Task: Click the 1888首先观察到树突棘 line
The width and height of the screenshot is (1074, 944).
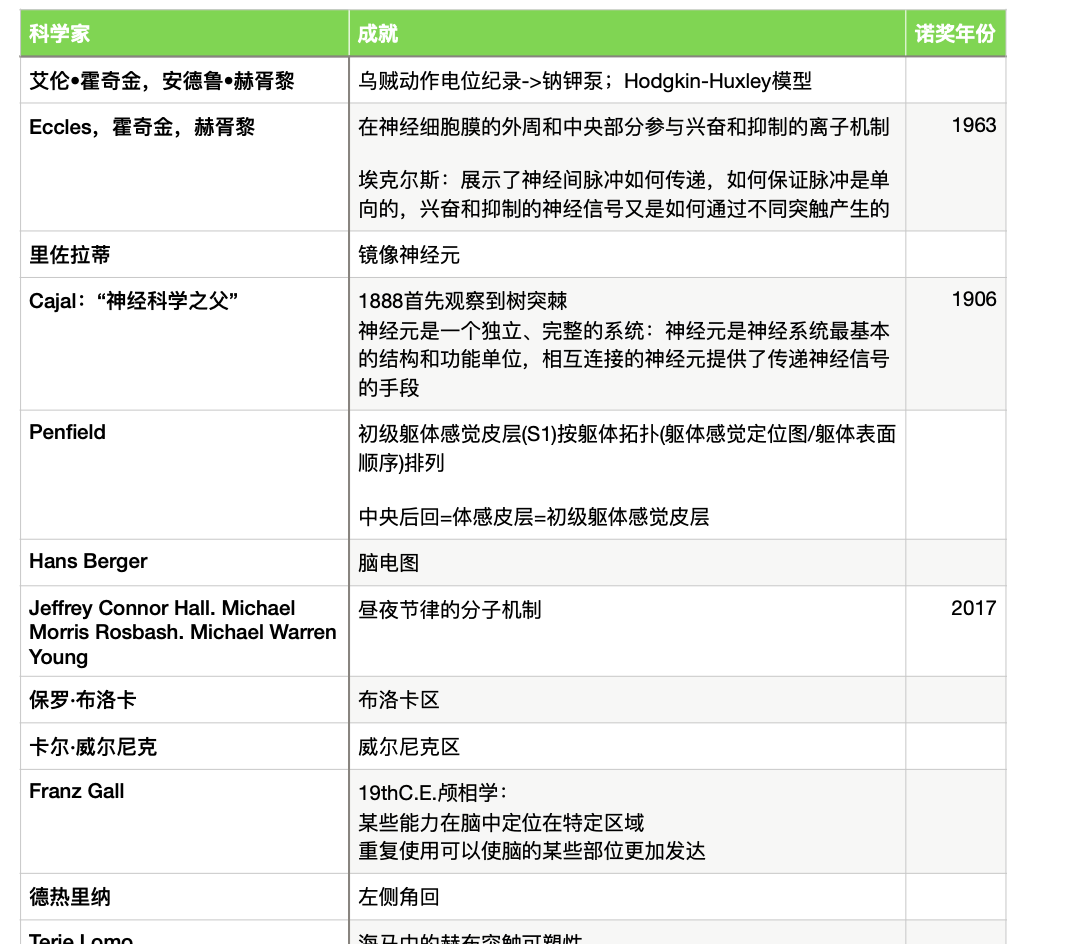Action: coord(462,301)
